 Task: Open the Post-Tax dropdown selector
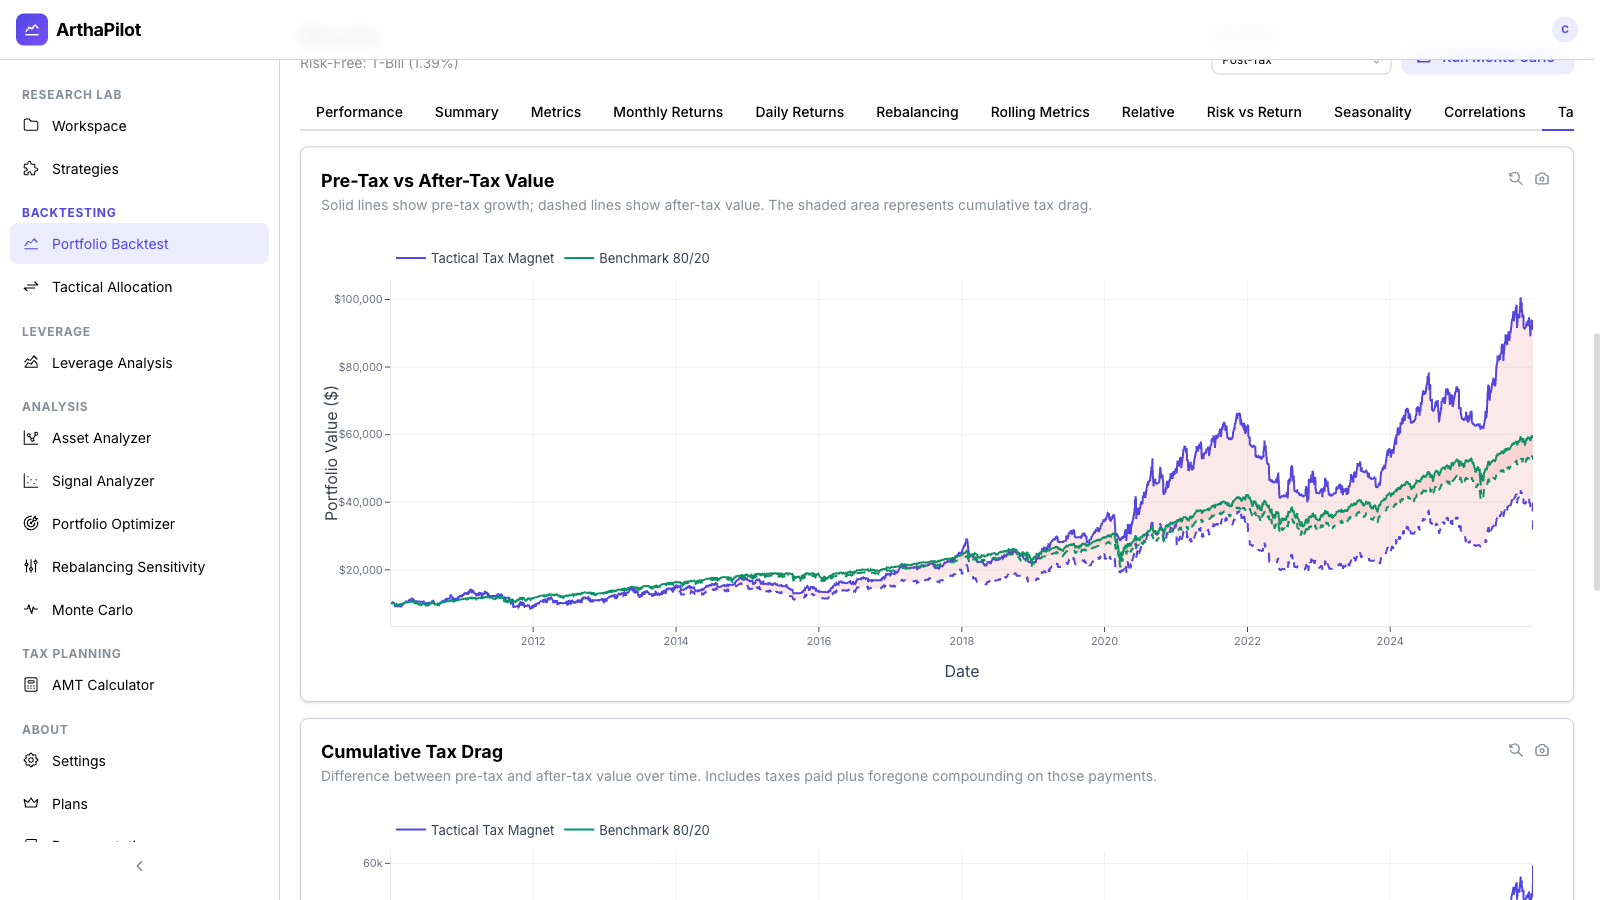tap(1300, 63)
